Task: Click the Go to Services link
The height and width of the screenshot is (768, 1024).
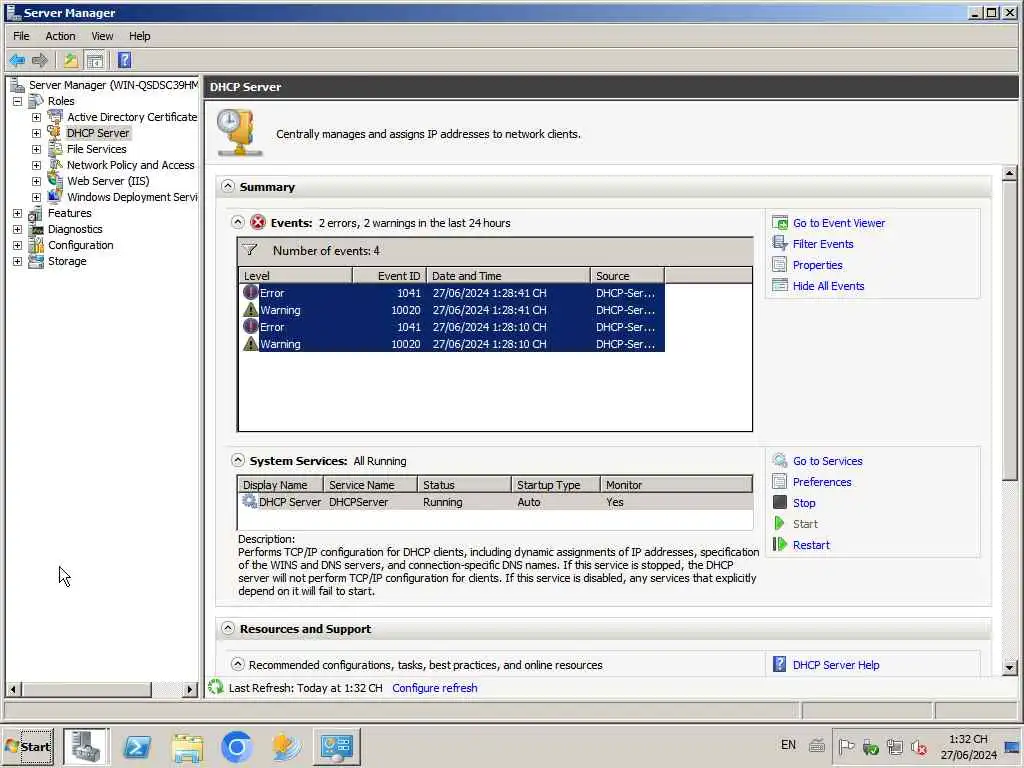Action: click(827, 460)
